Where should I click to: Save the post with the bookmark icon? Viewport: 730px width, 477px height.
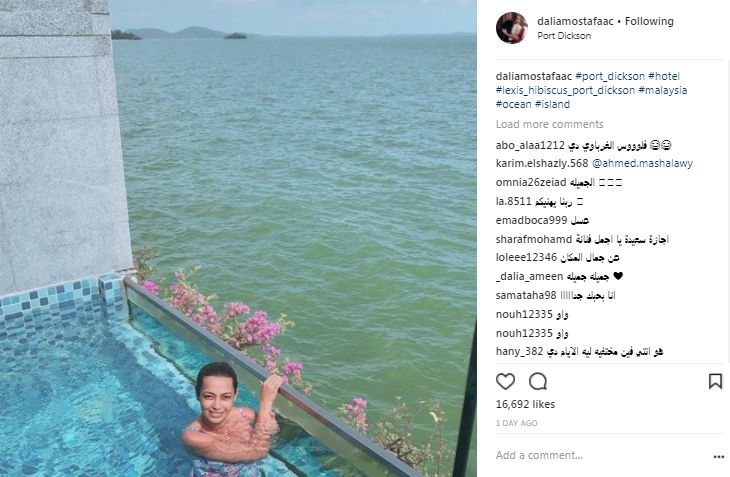click(x=715, y=382)
